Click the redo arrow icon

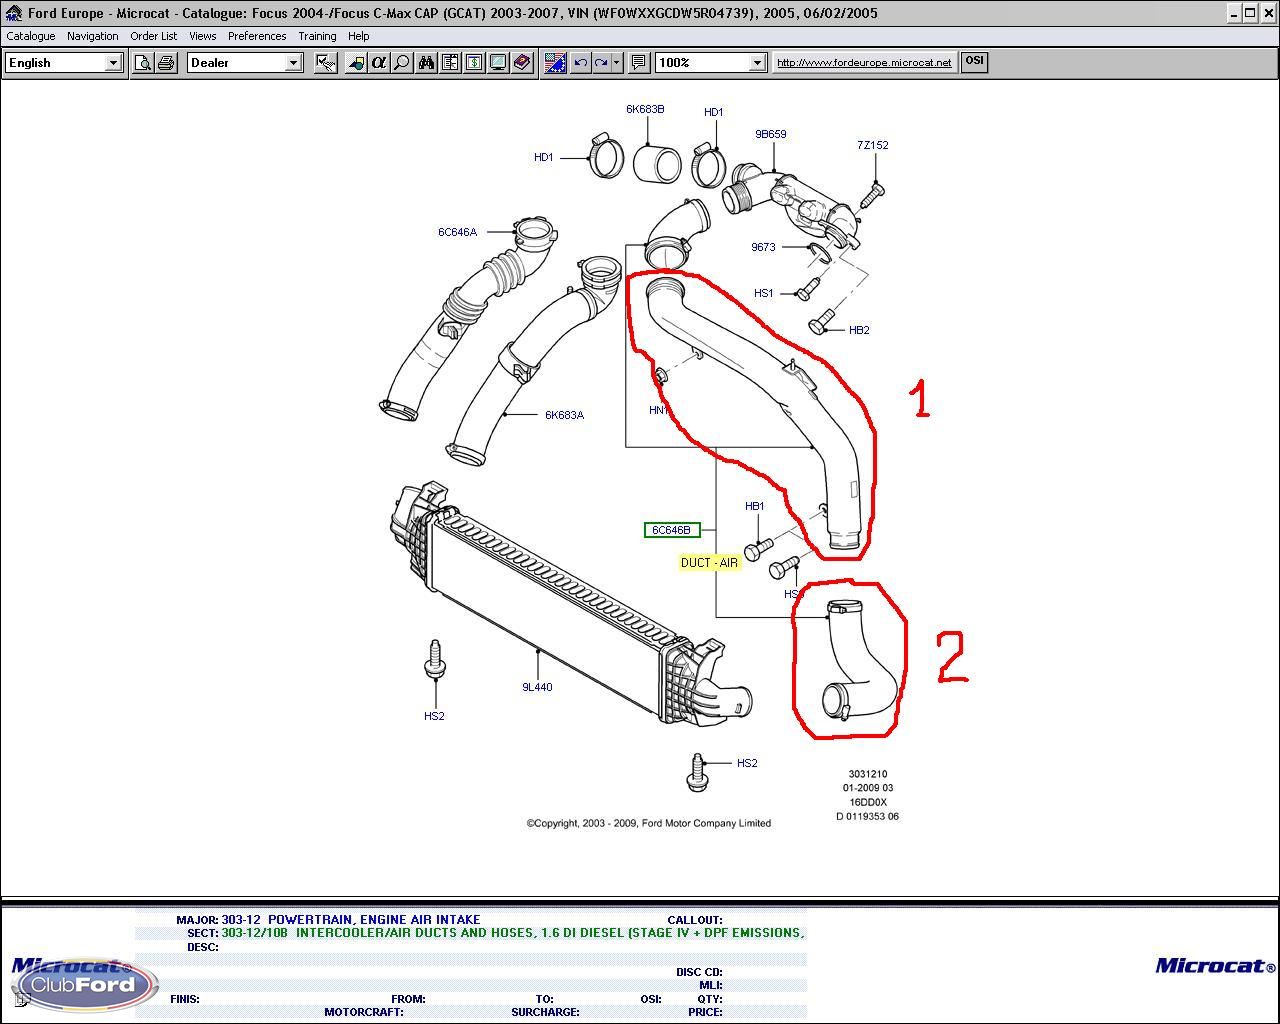coord(602,62)
